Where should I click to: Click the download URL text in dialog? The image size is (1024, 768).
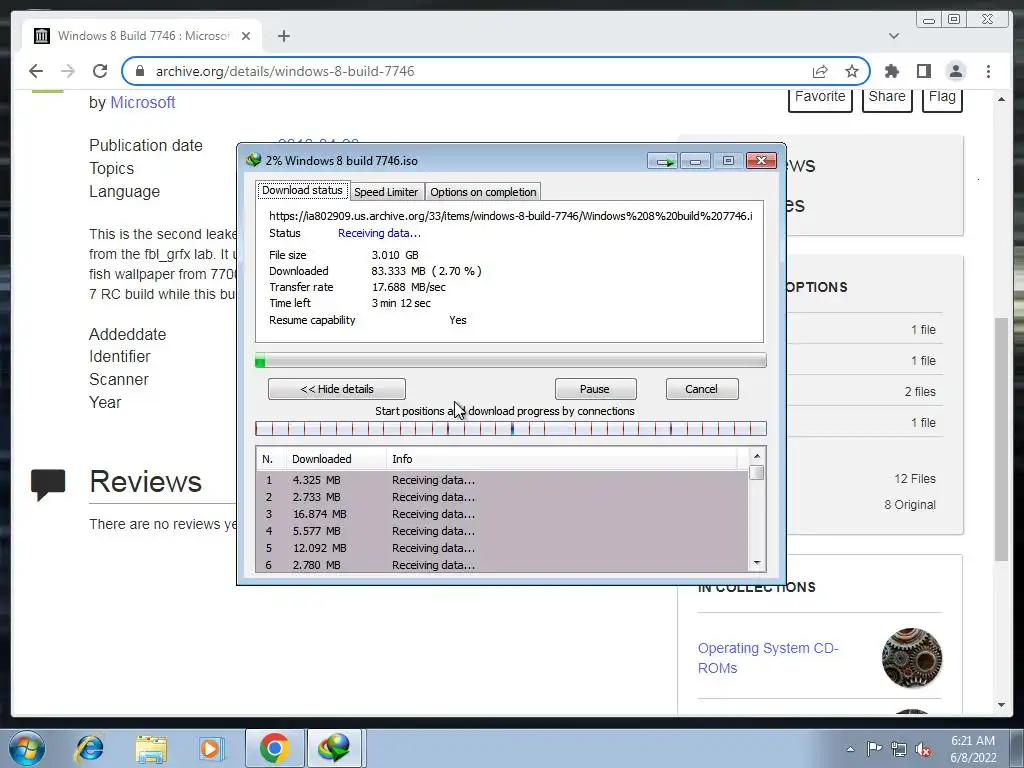pos(511,216)
